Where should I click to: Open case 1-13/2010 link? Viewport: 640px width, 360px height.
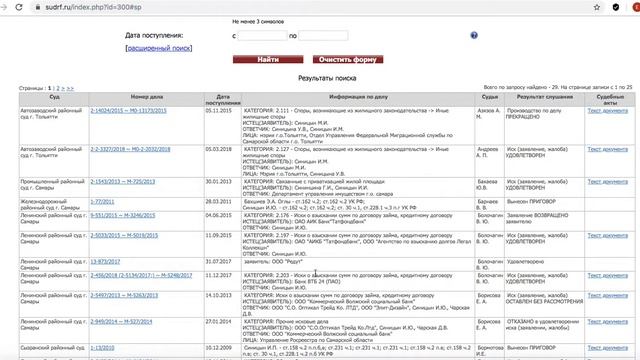pos(102,348)
